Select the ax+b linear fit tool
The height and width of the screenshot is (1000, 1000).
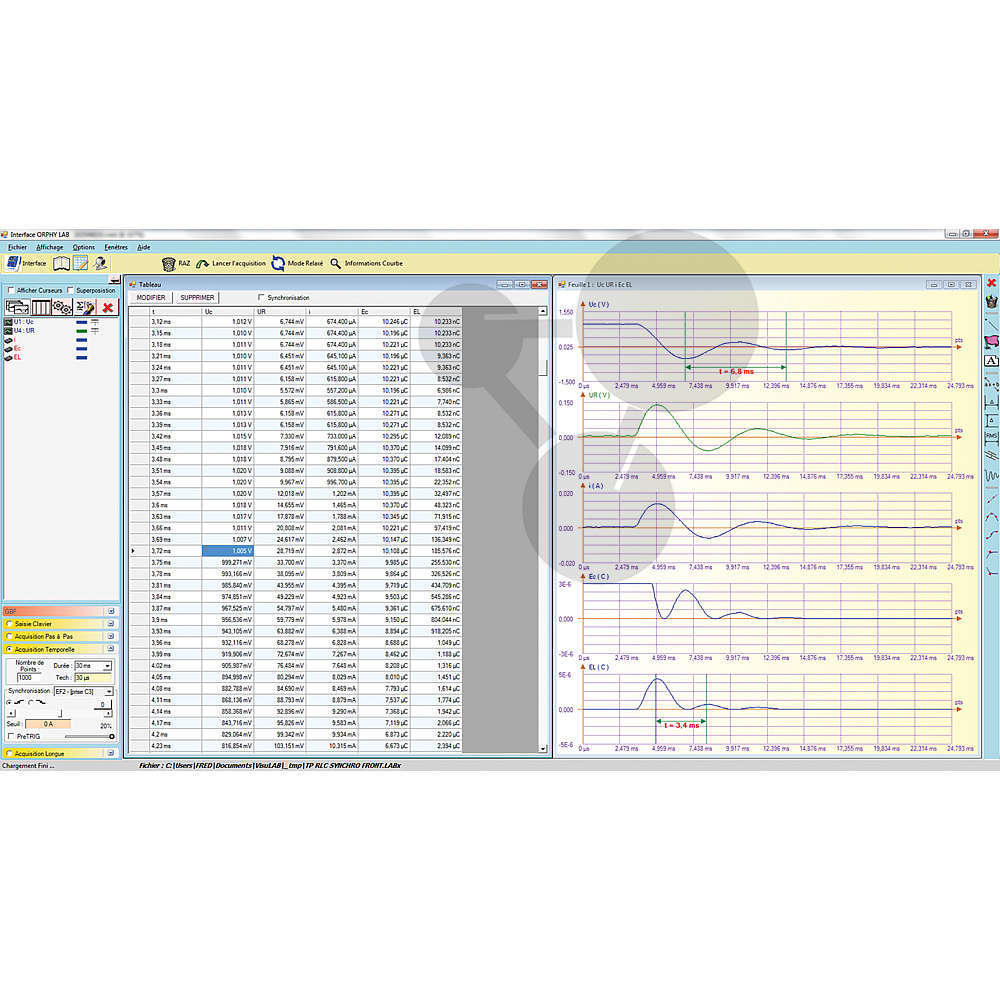coord(991,383)
